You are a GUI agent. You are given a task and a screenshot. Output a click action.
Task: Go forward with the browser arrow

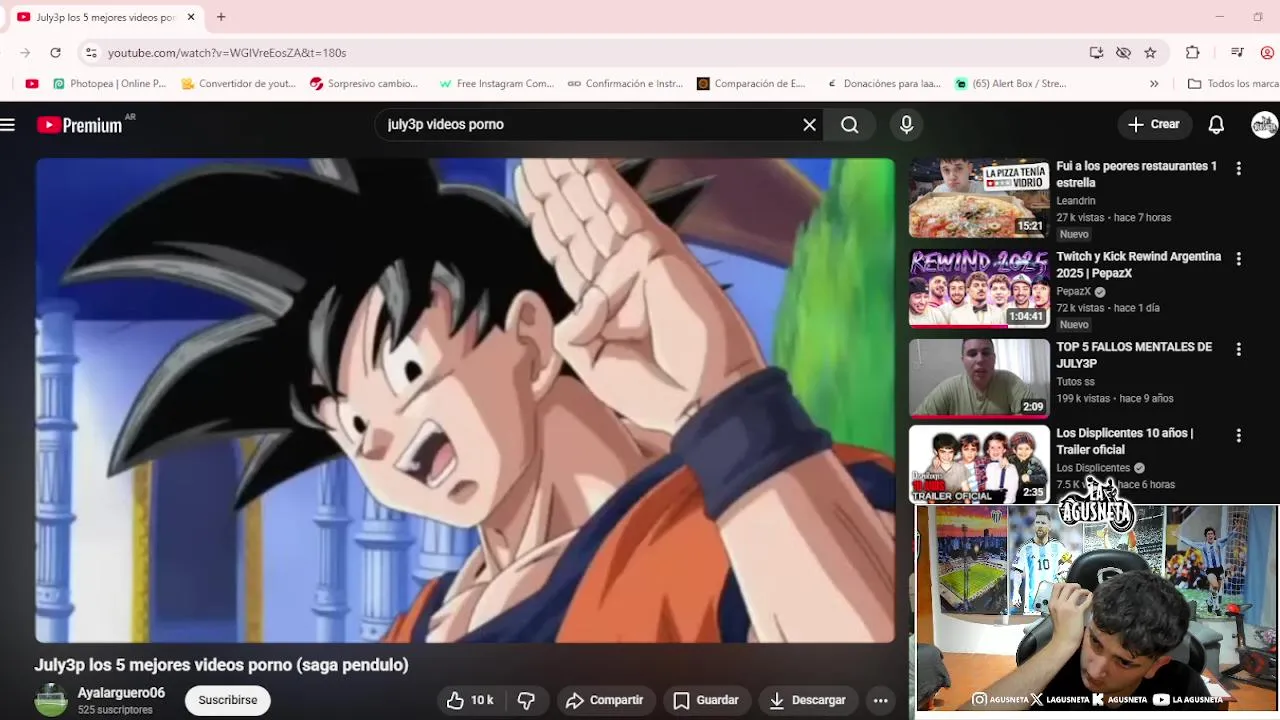point(25,53)
